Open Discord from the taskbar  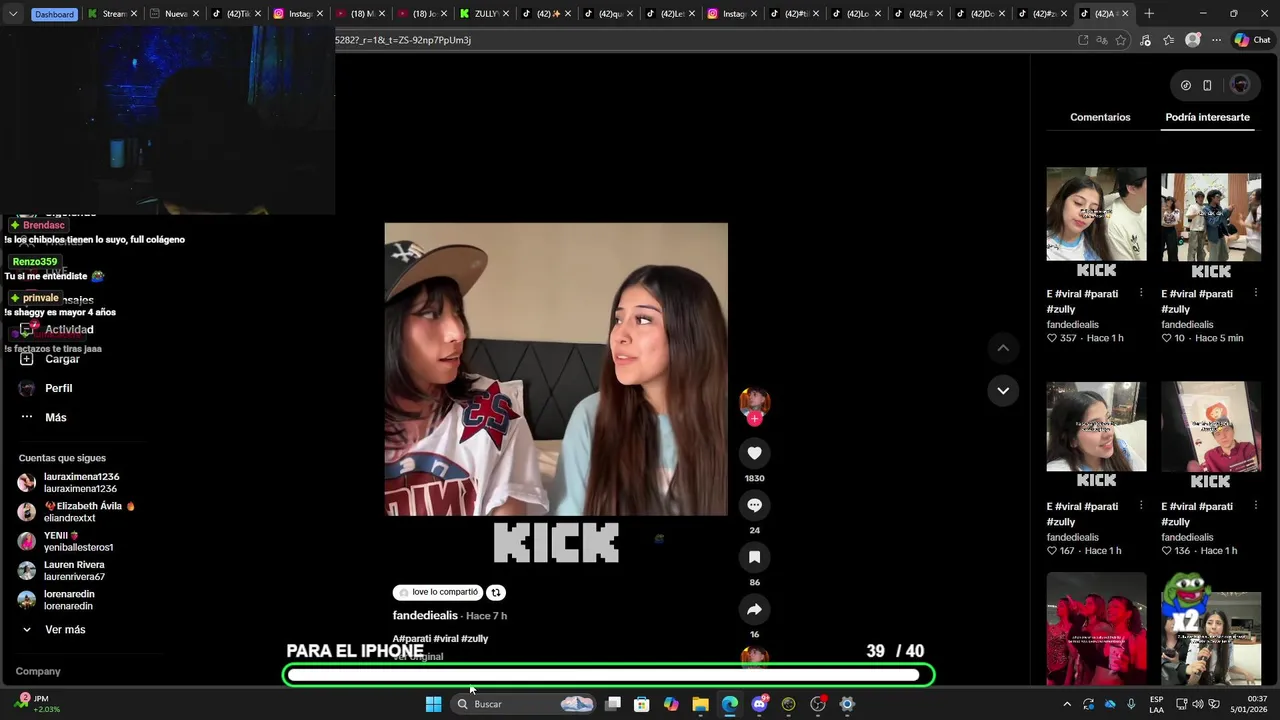tap(759, 704)
